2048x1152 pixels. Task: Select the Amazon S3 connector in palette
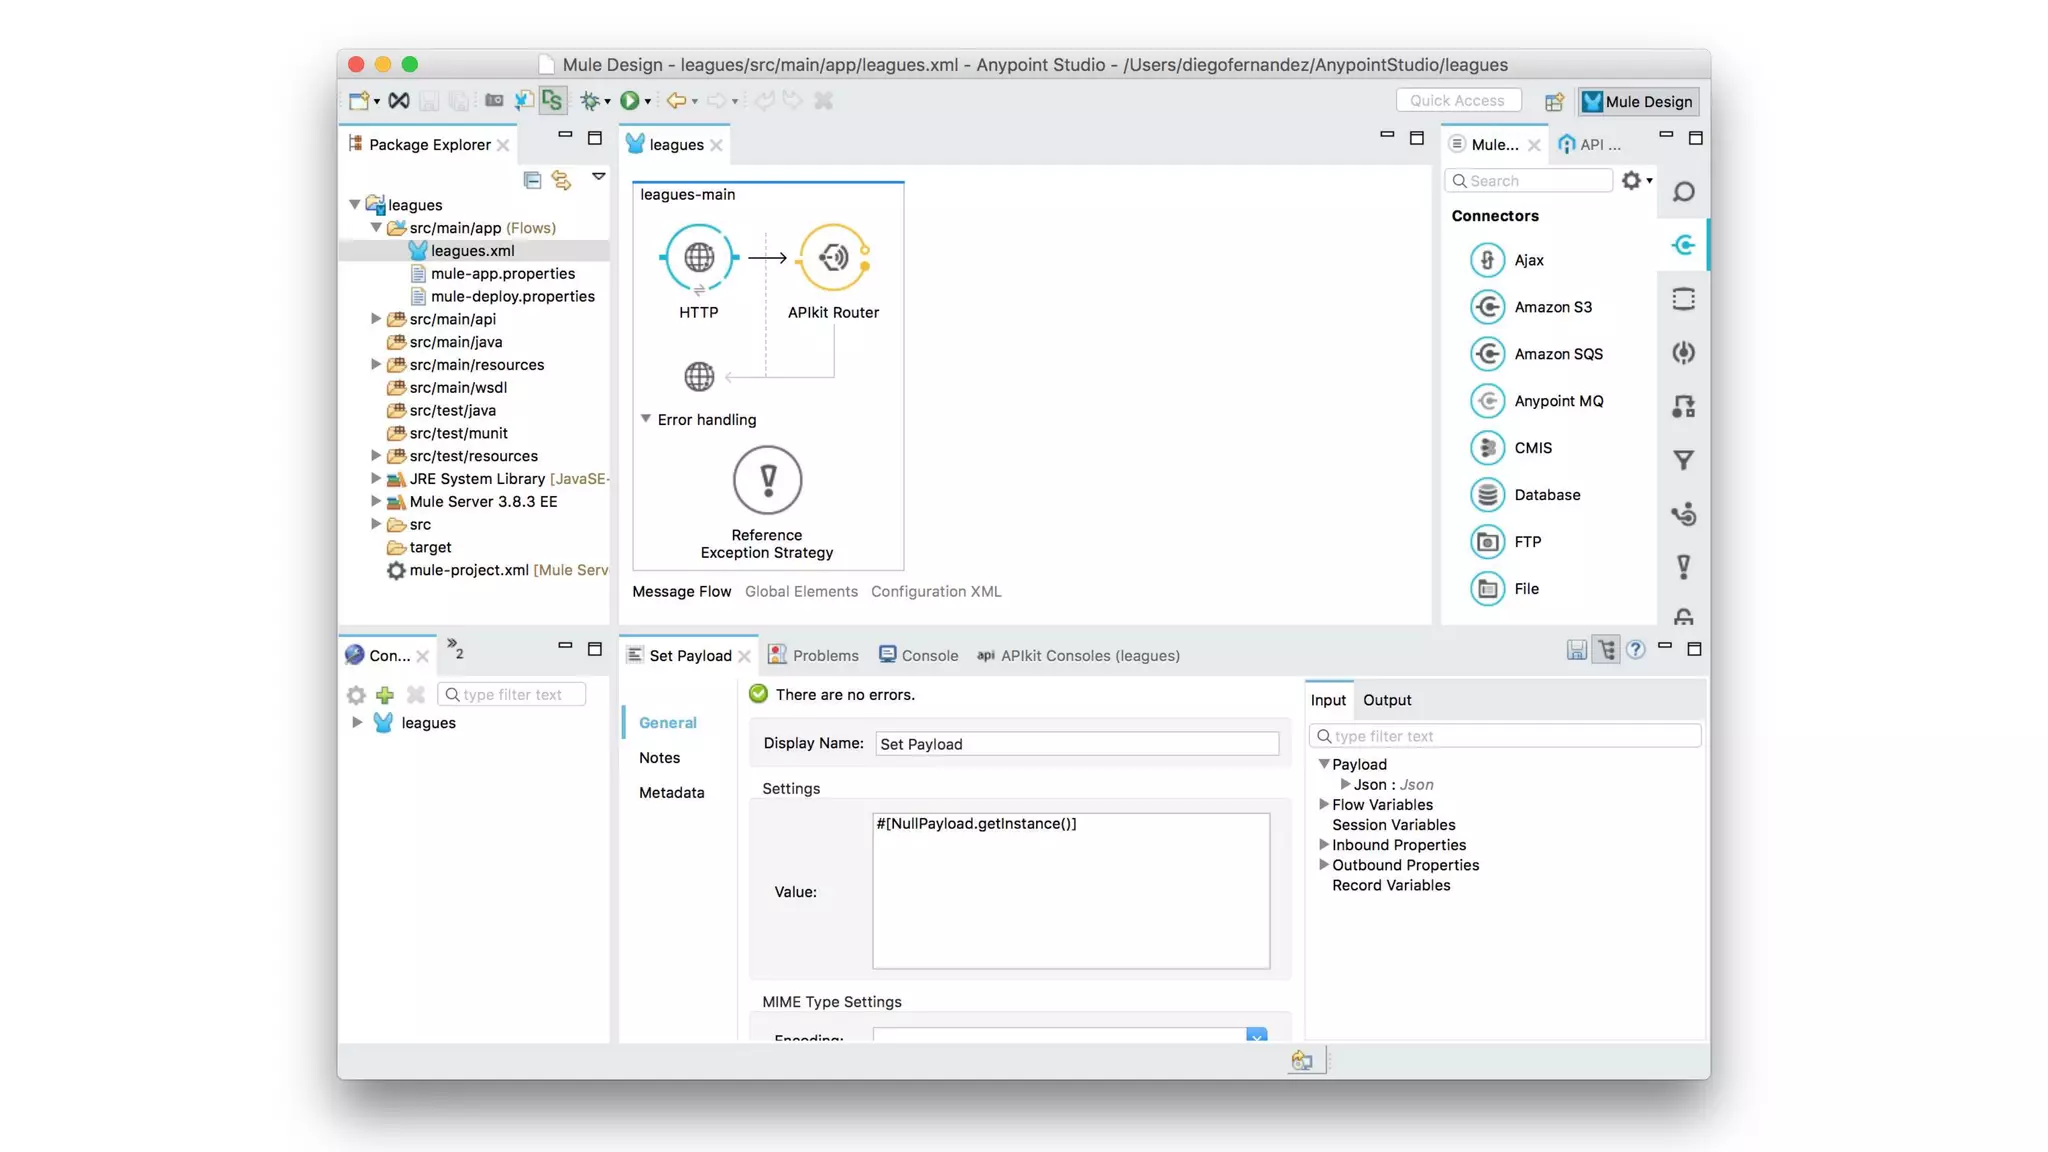(1552, 307)
